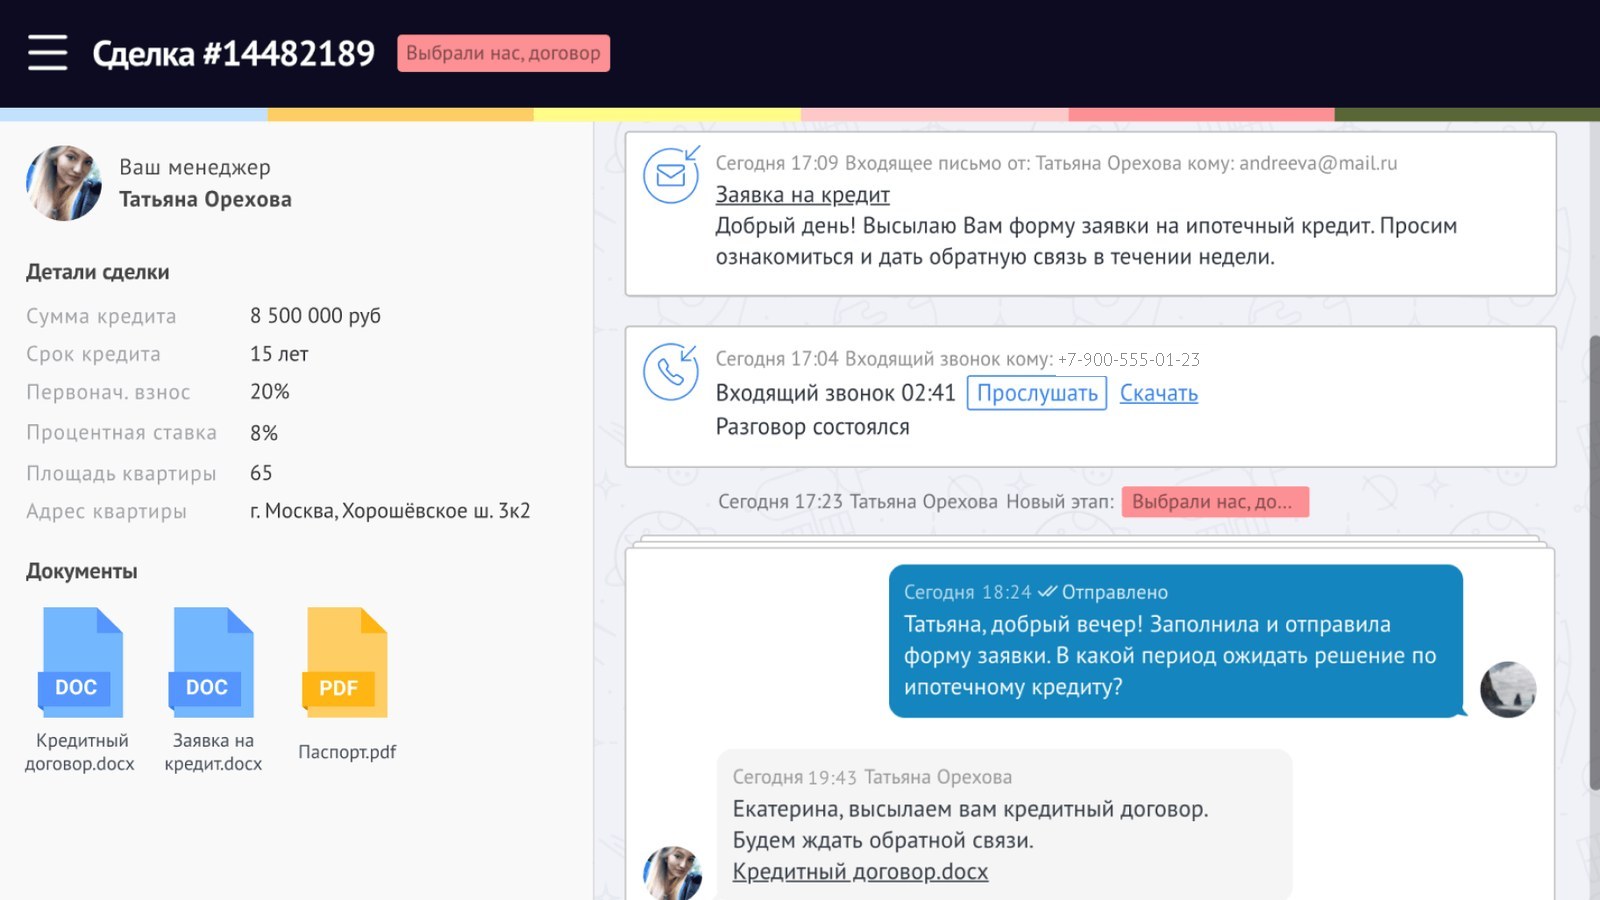Click the header status badge Выбрали нас, договор
Viewport: 1600px width, 900px height.
[x=503, y=53]
